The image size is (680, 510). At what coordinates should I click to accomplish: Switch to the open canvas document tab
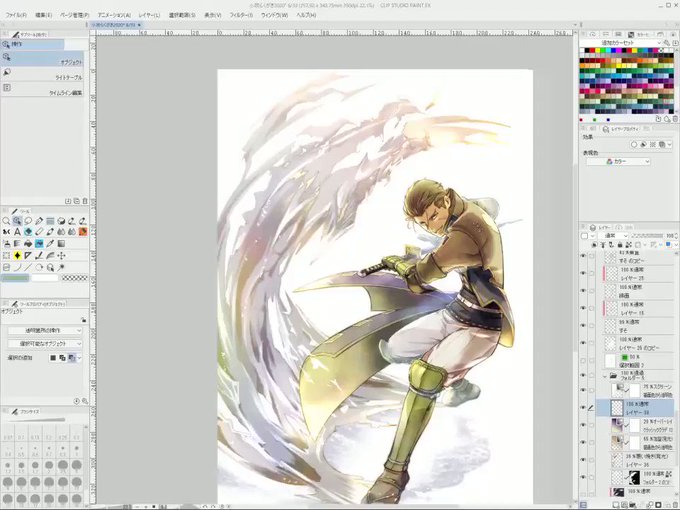(116, 25)
